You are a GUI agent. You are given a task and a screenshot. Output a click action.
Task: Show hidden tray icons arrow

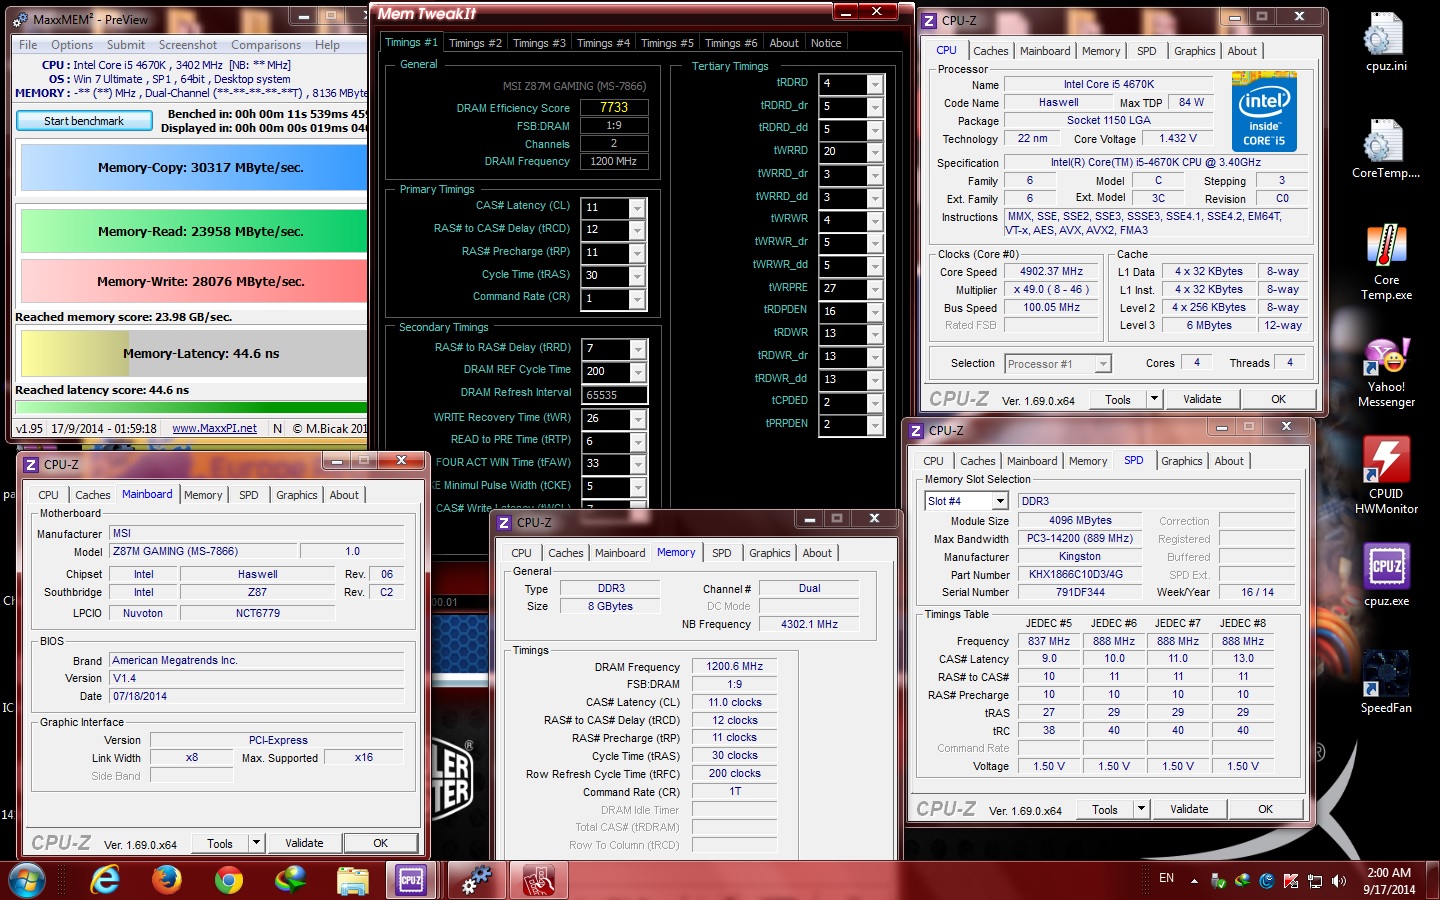coord(1194,880)
